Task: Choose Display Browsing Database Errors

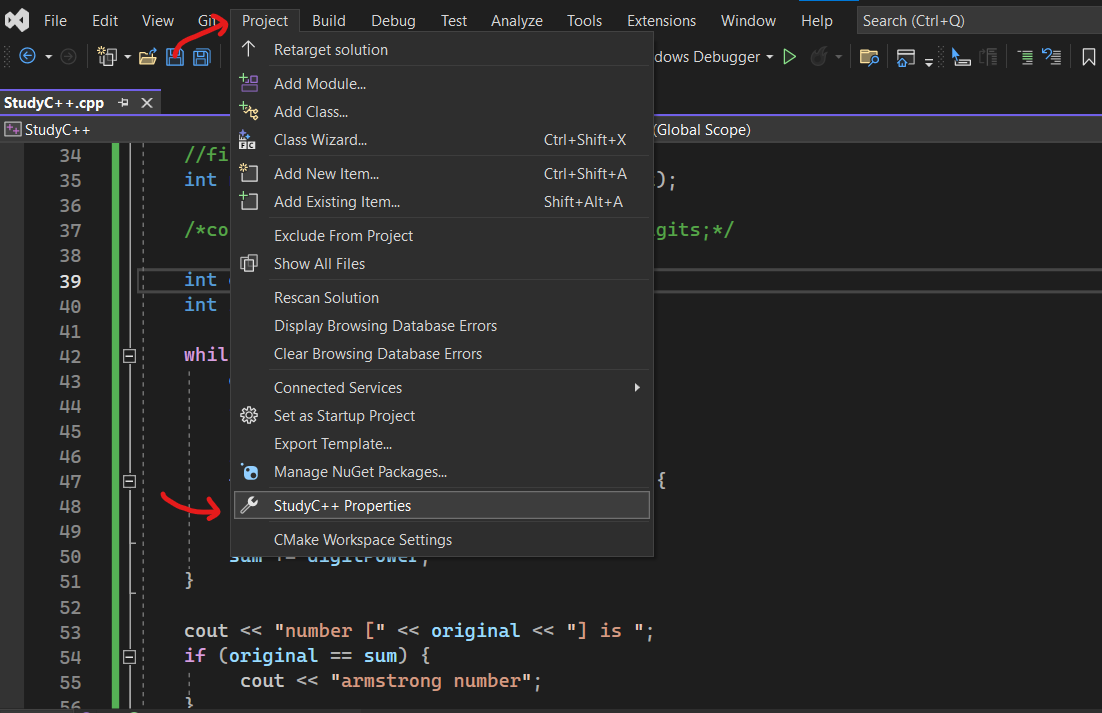Action: (x=441, y=326)
